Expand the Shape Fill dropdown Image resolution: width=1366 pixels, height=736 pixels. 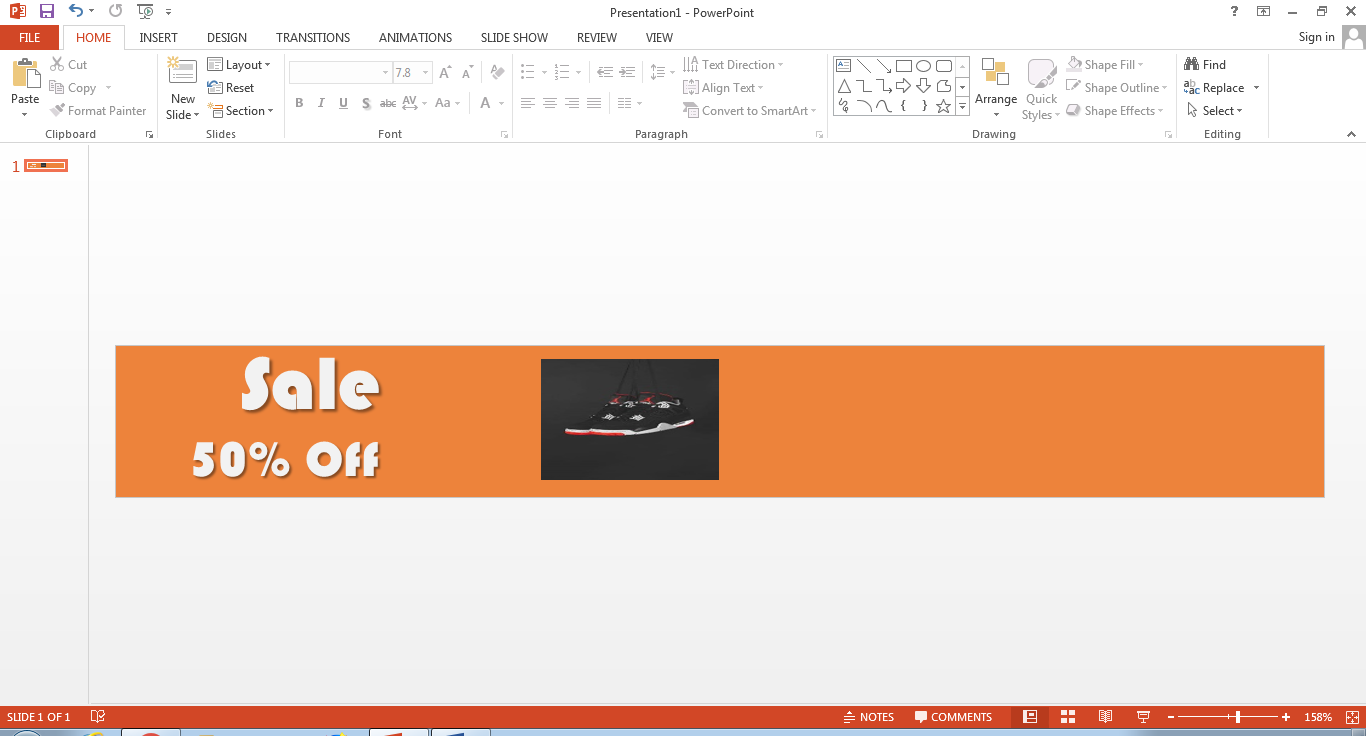[1140, 63]
